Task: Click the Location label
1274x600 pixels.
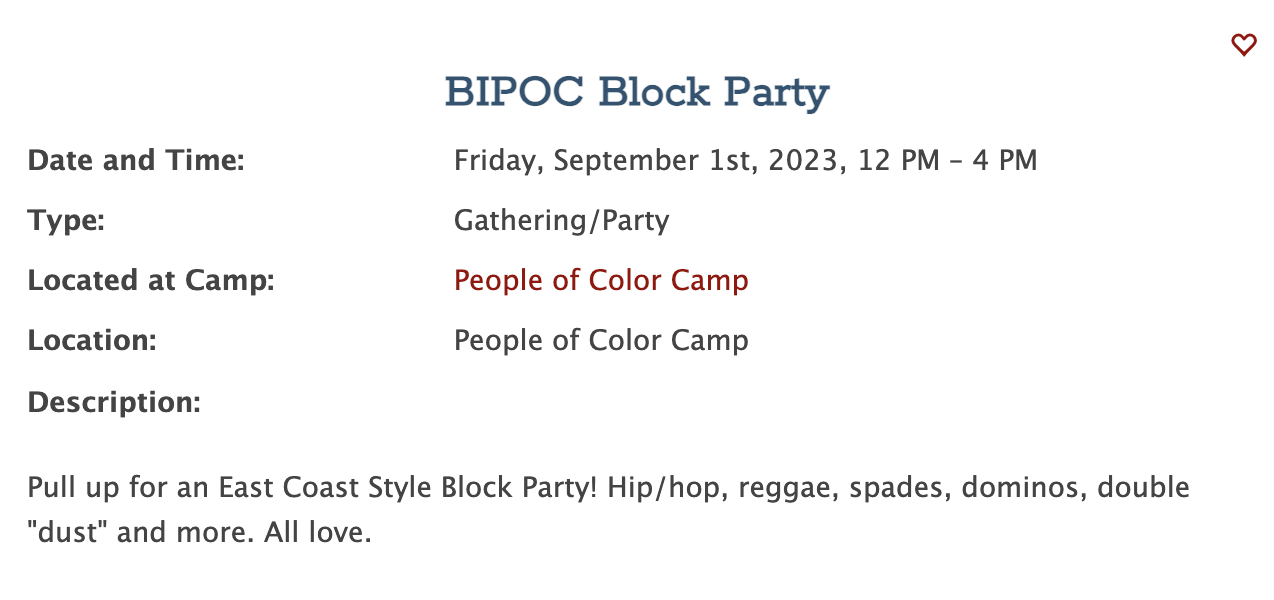Action: click(x=92, y=340)
